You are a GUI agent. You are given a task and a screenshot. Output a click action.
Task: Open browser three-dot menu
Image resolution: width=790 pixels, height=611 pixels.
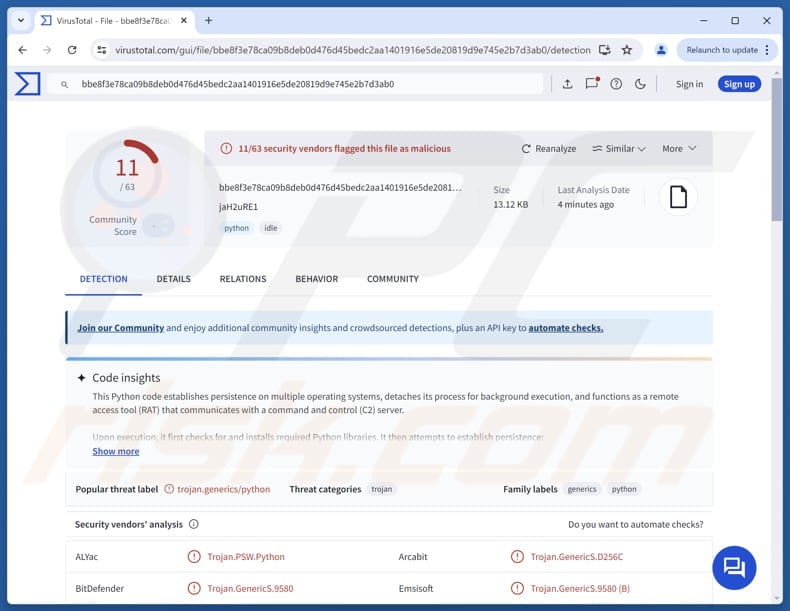[767, 50]
